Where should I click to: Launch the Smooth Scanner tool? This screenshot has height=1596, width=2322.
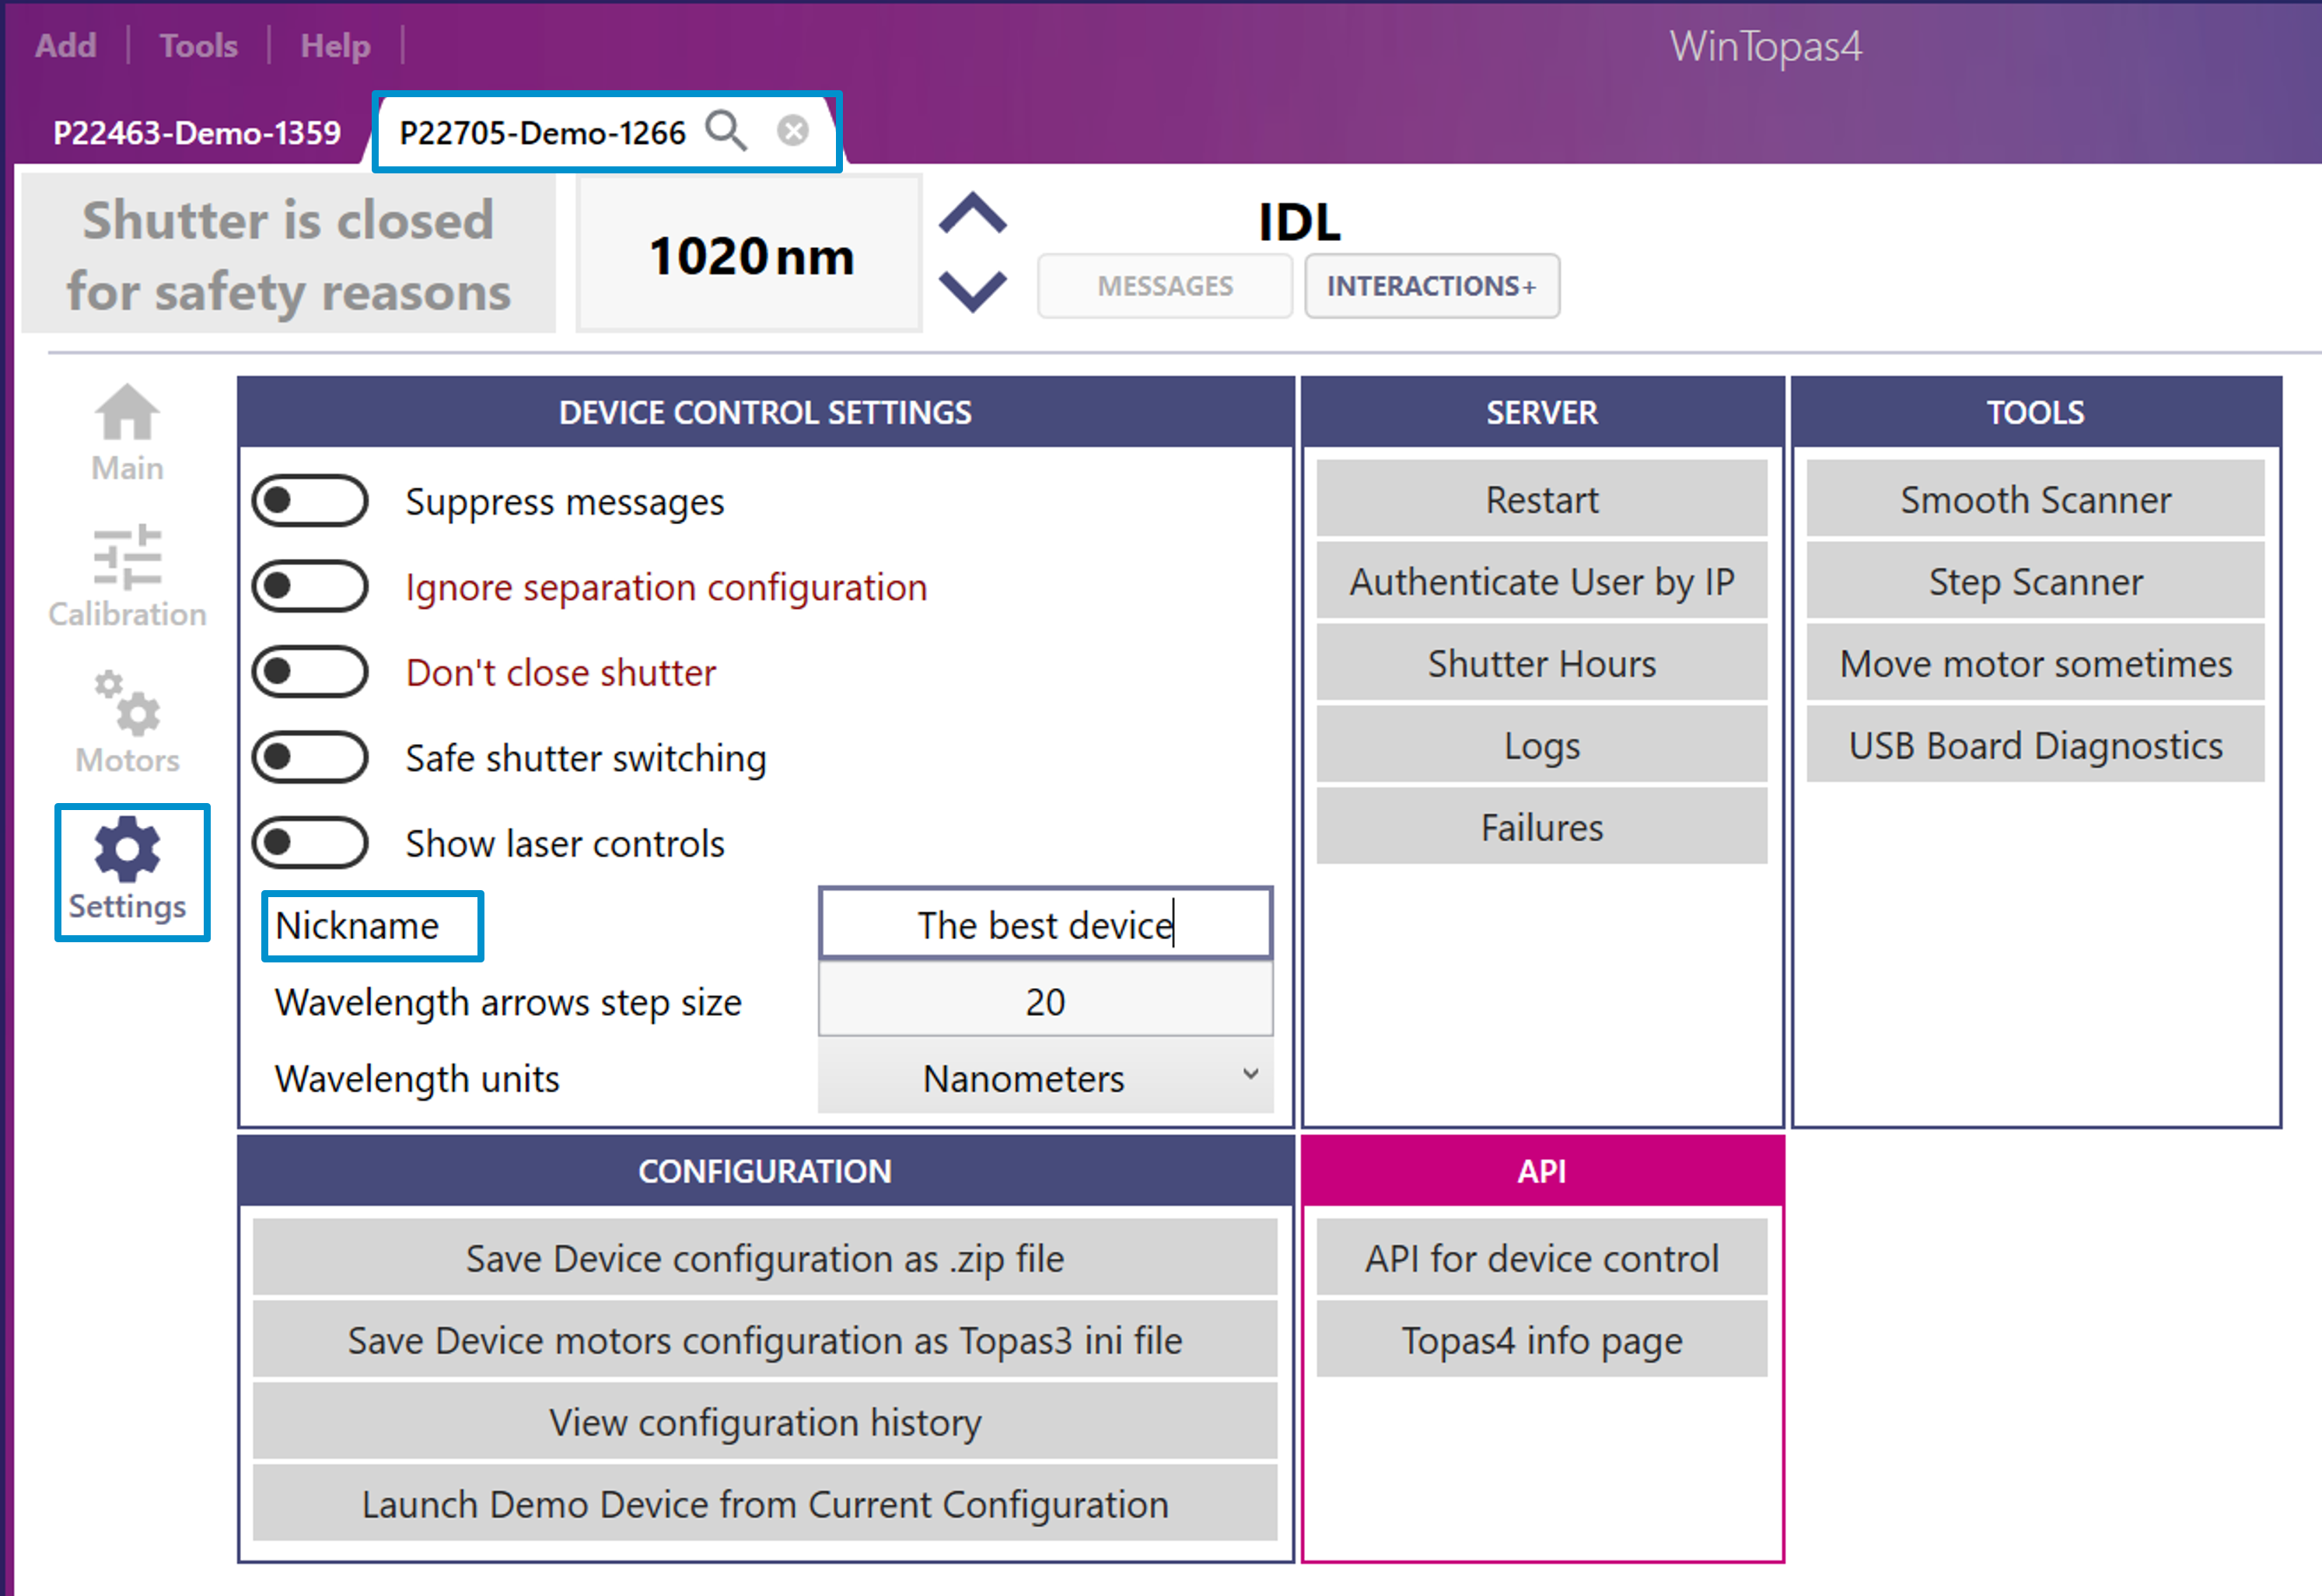pyautogui.click(x=2035, y=499)
